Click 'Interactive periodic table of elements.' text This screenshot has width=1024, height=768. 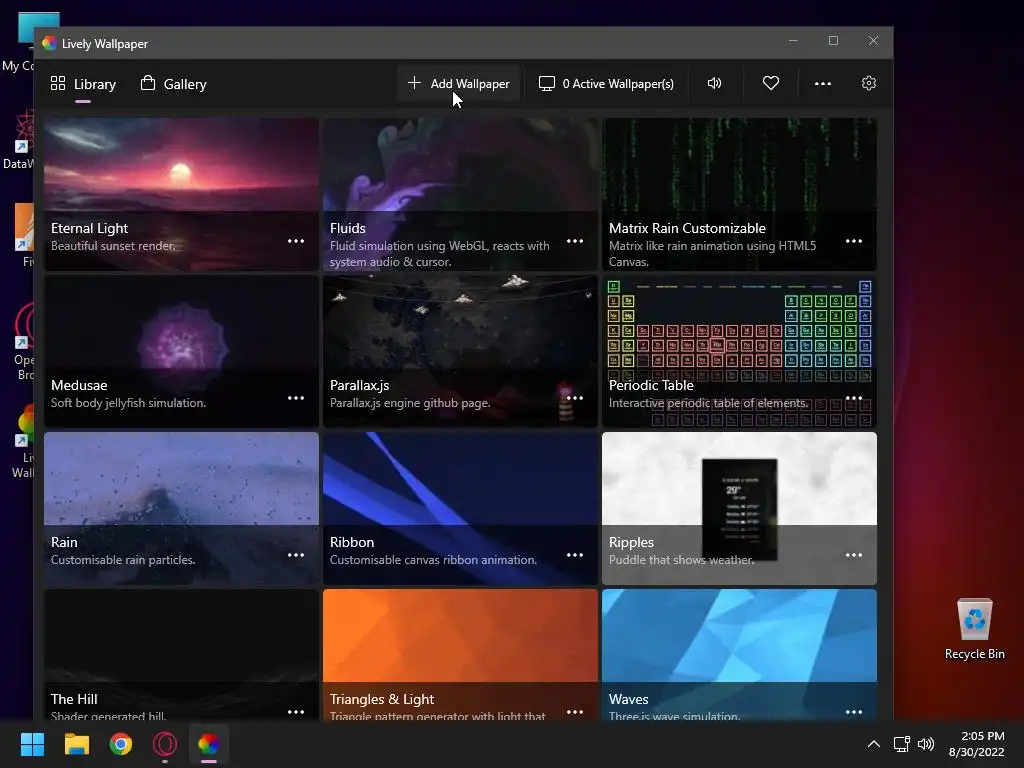[x=709, y=403]
